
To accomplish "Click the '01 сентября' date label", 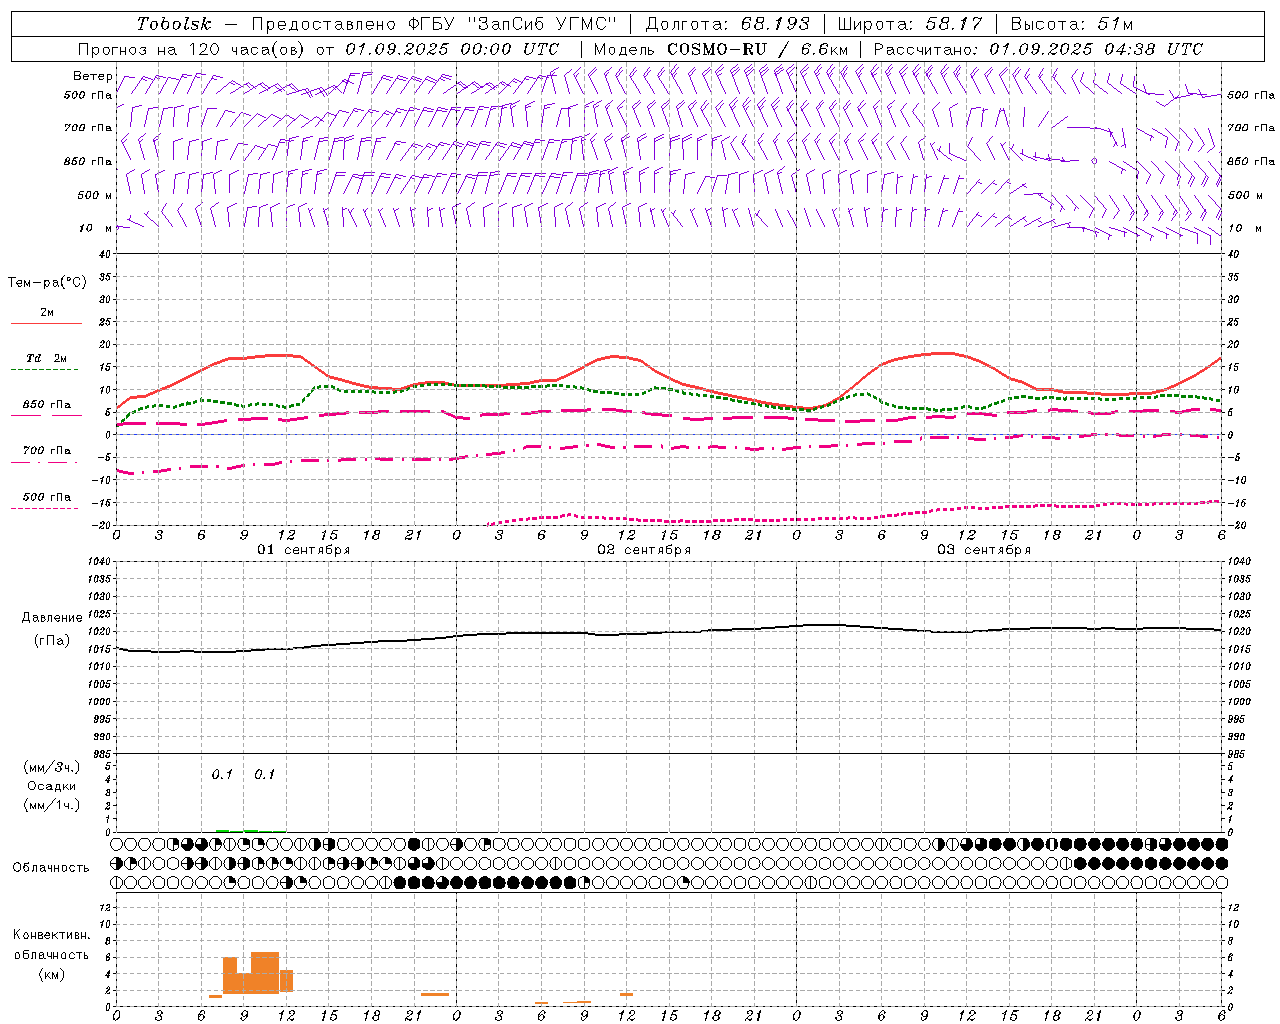I will 304,550.
